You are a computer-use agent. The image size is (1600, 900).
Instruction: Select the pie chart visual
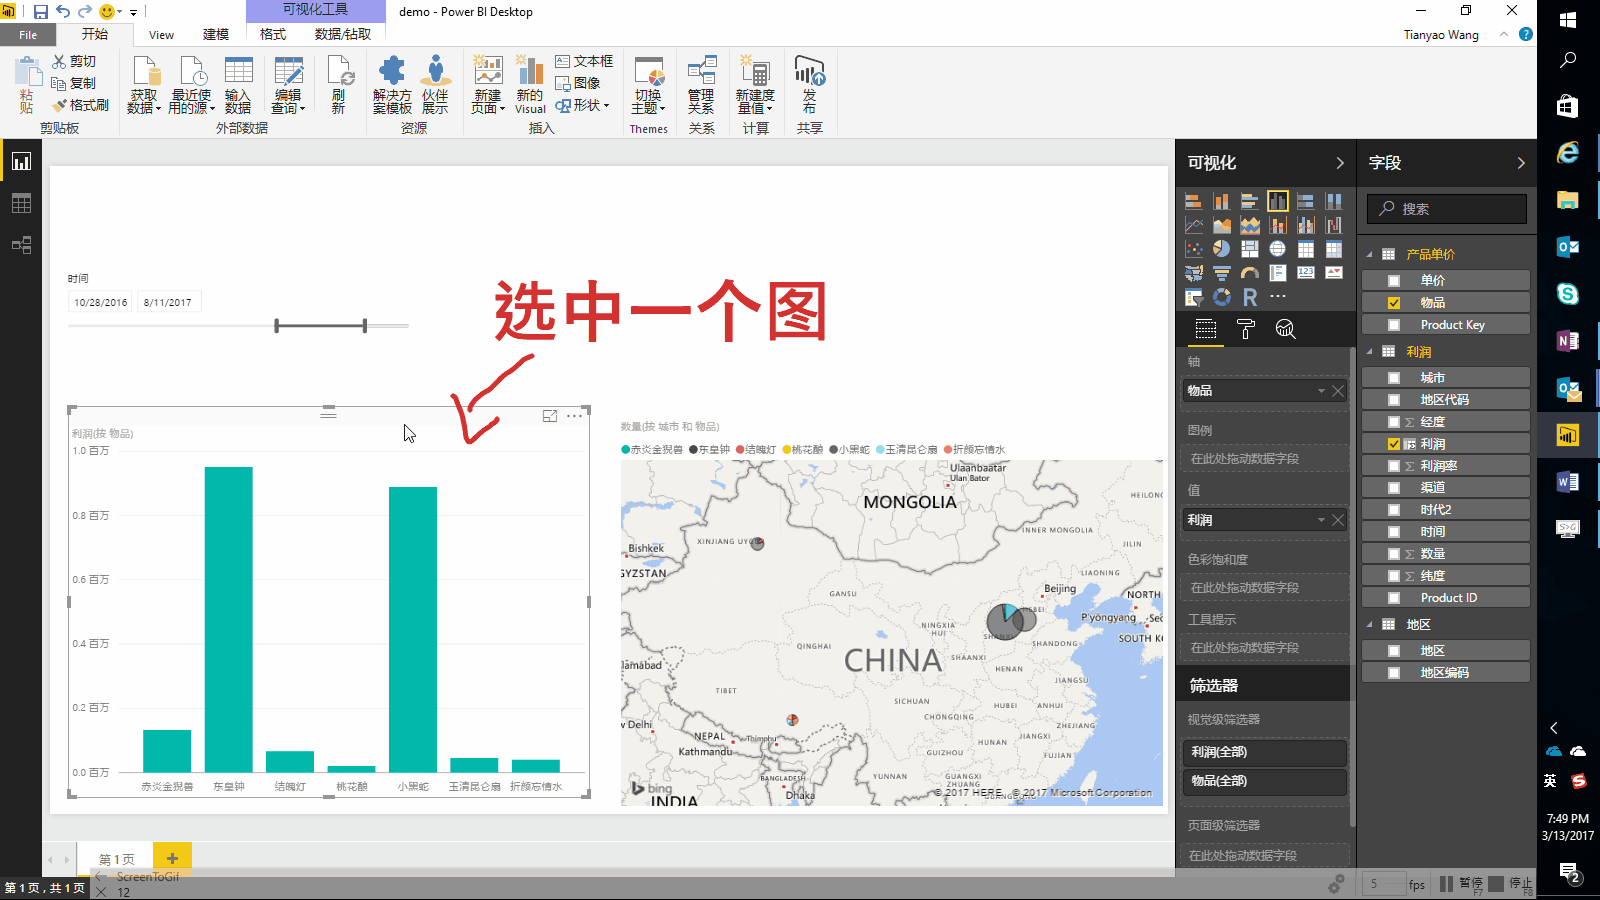coord(1221,249)
